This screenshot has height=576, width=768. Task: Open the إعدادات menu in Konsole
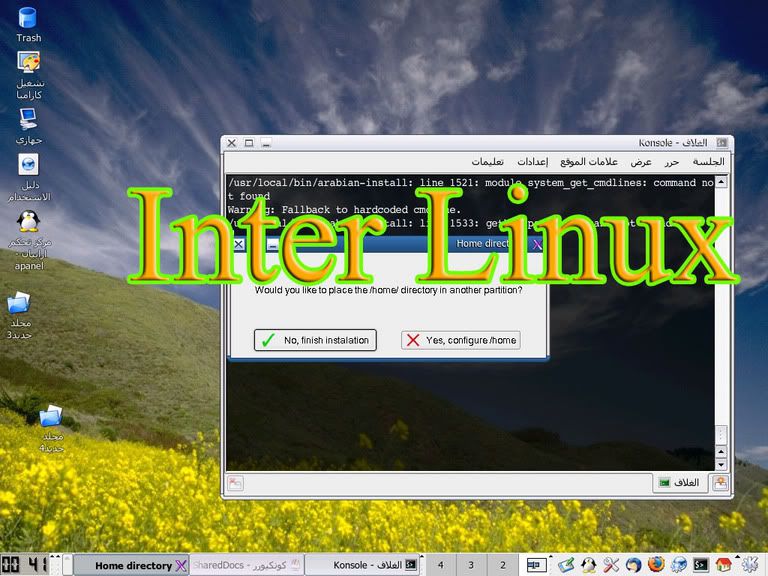click(x=532, y=162)
